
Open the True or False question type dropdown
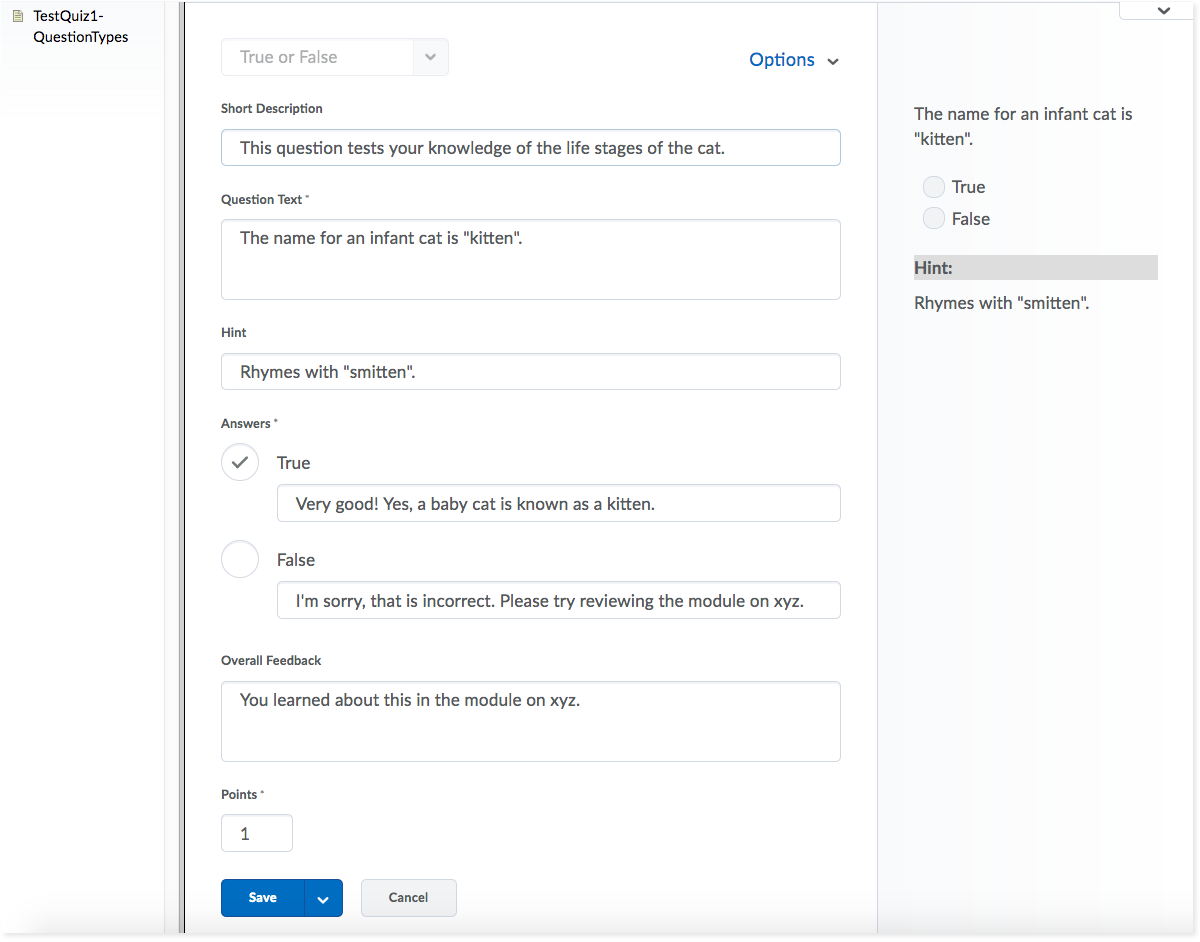tap(334, 57)
